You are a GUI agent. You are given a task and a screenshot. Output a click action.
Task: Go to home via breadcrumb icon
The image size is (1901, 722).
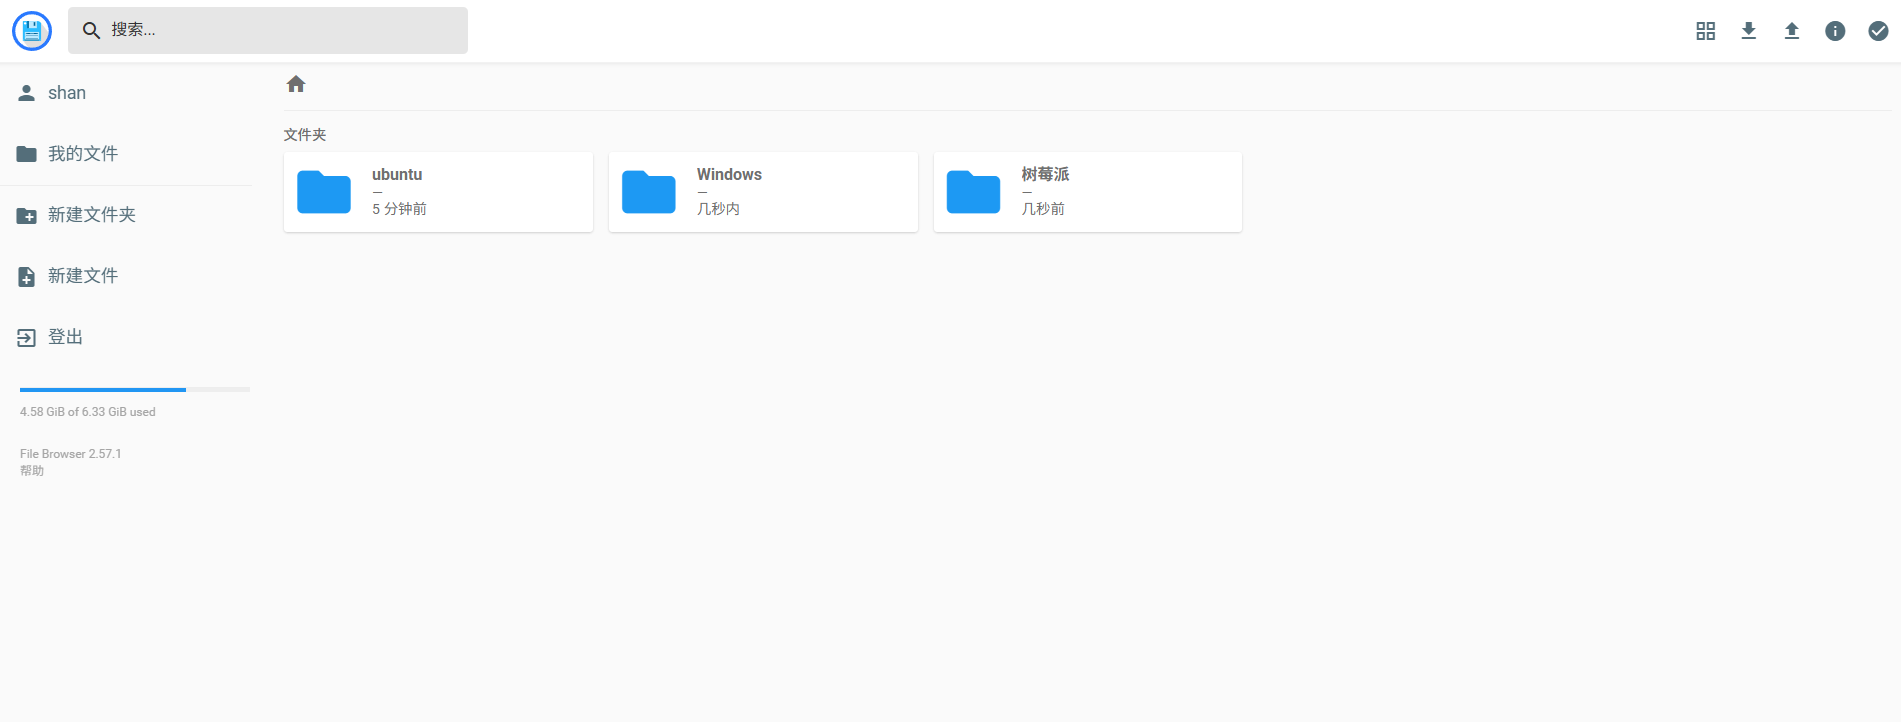coord(296,84)
